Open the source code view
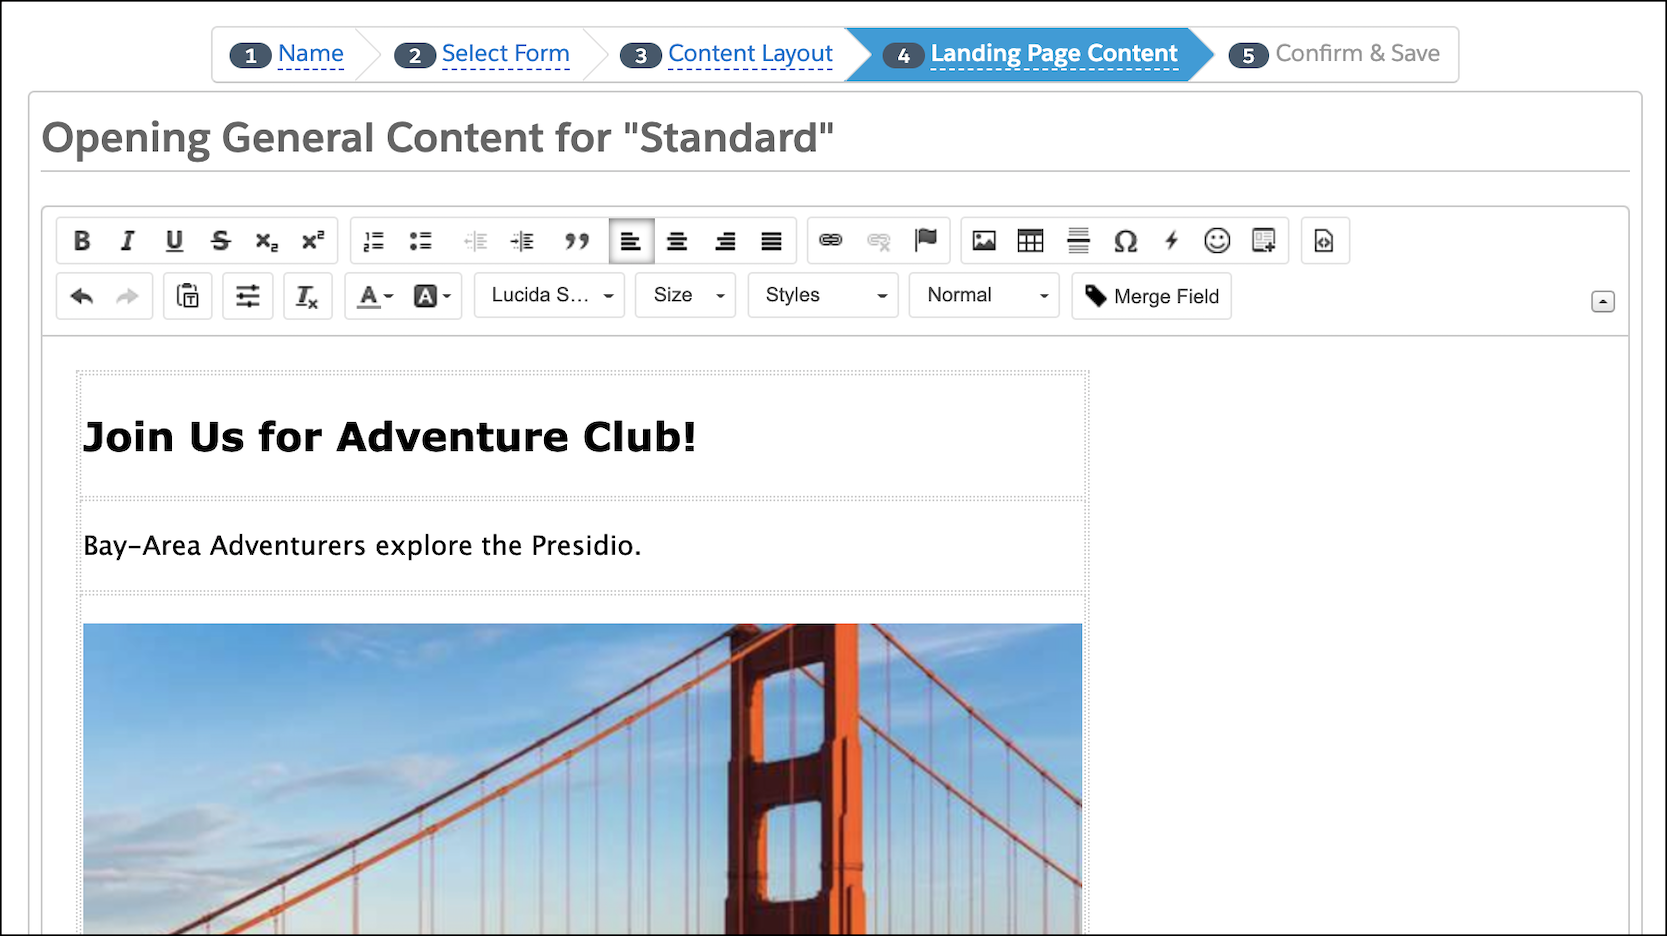This screenshot has width=1667, height=936. click(x=1324, y=241)
